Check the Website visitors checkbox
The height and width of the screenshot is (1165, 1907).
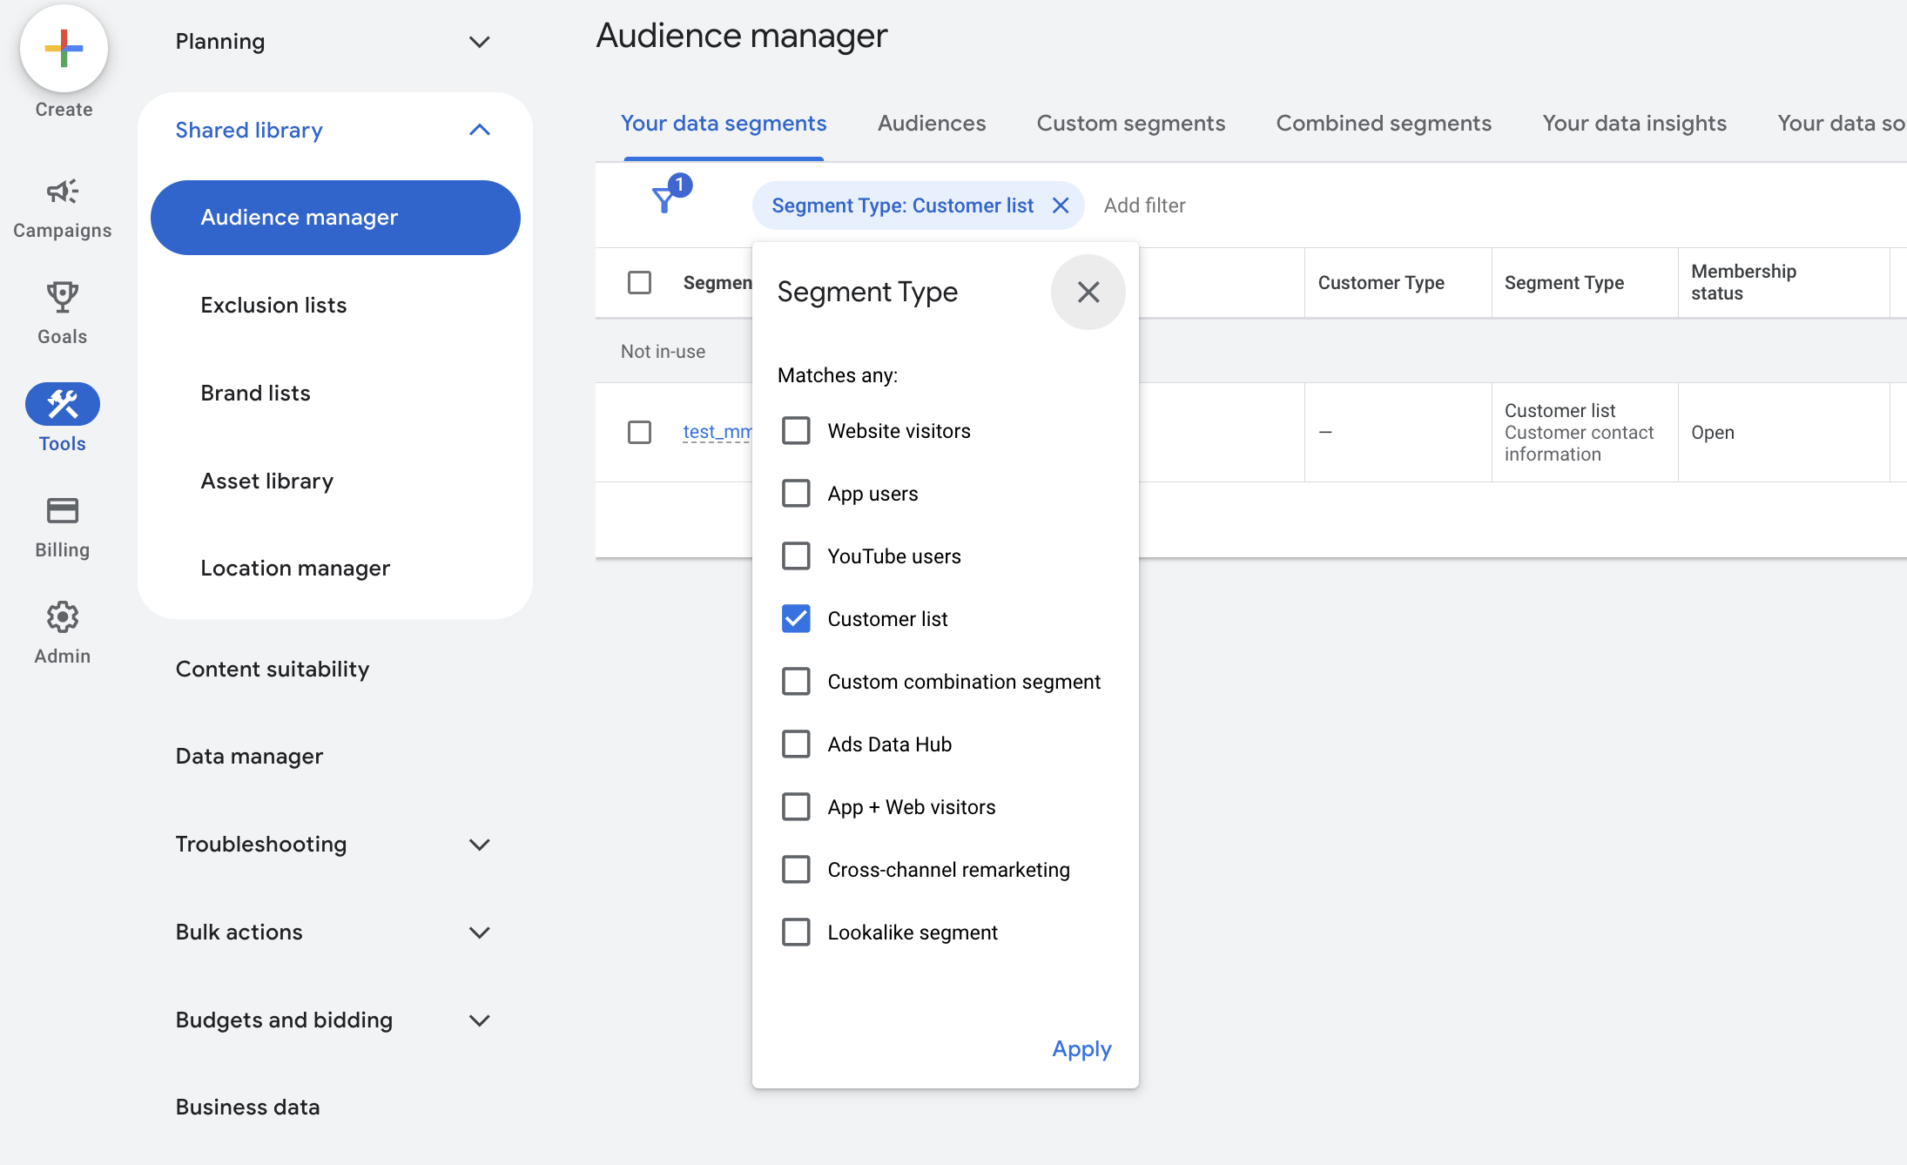coord(796,431)
